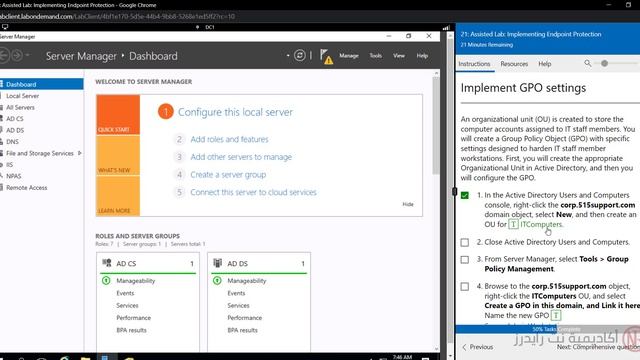This screenshot has height=360, width=640.
Task: Open Services in the AD DS tile
Action: coord(238,305)
